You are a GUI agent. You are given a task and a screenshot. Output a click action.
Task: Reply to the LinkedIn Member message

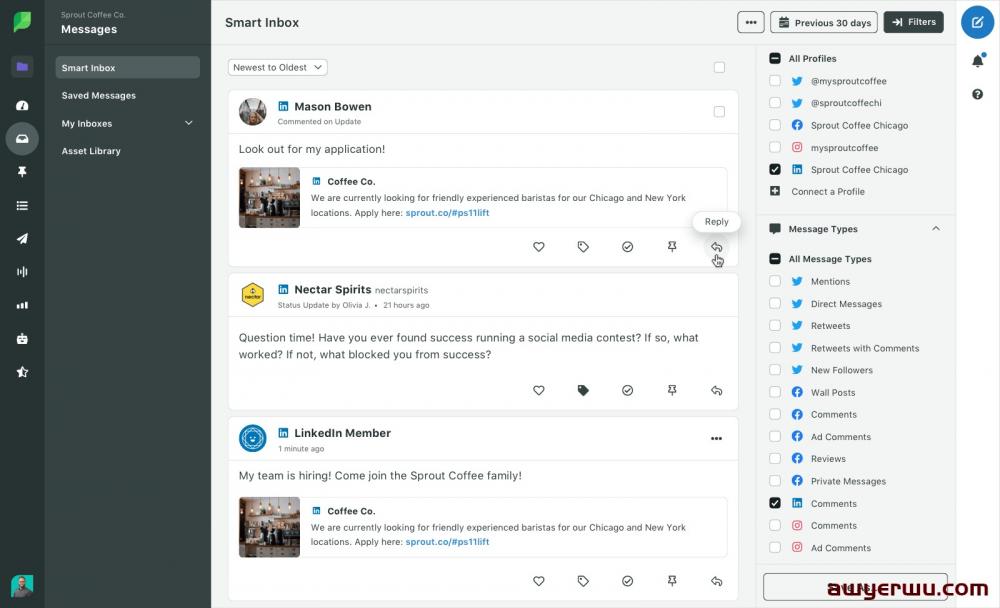coord(717,581)
